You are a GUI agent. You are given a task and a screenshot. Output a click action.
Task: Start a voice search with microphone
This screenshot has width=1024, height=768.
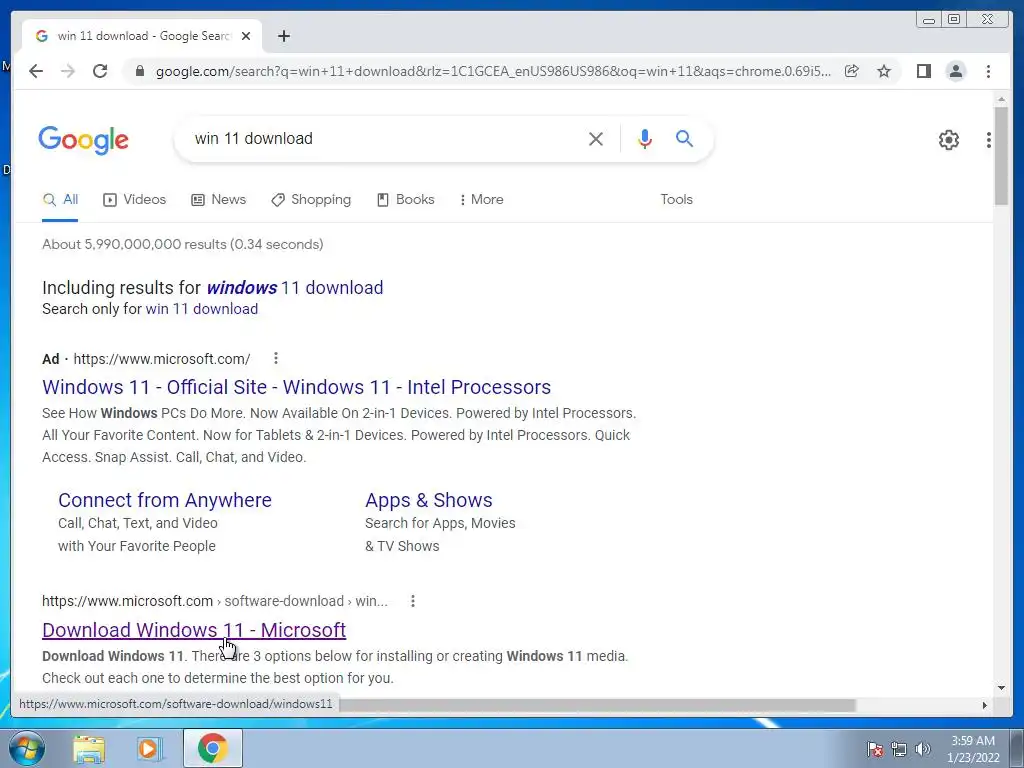pos(645,138)
